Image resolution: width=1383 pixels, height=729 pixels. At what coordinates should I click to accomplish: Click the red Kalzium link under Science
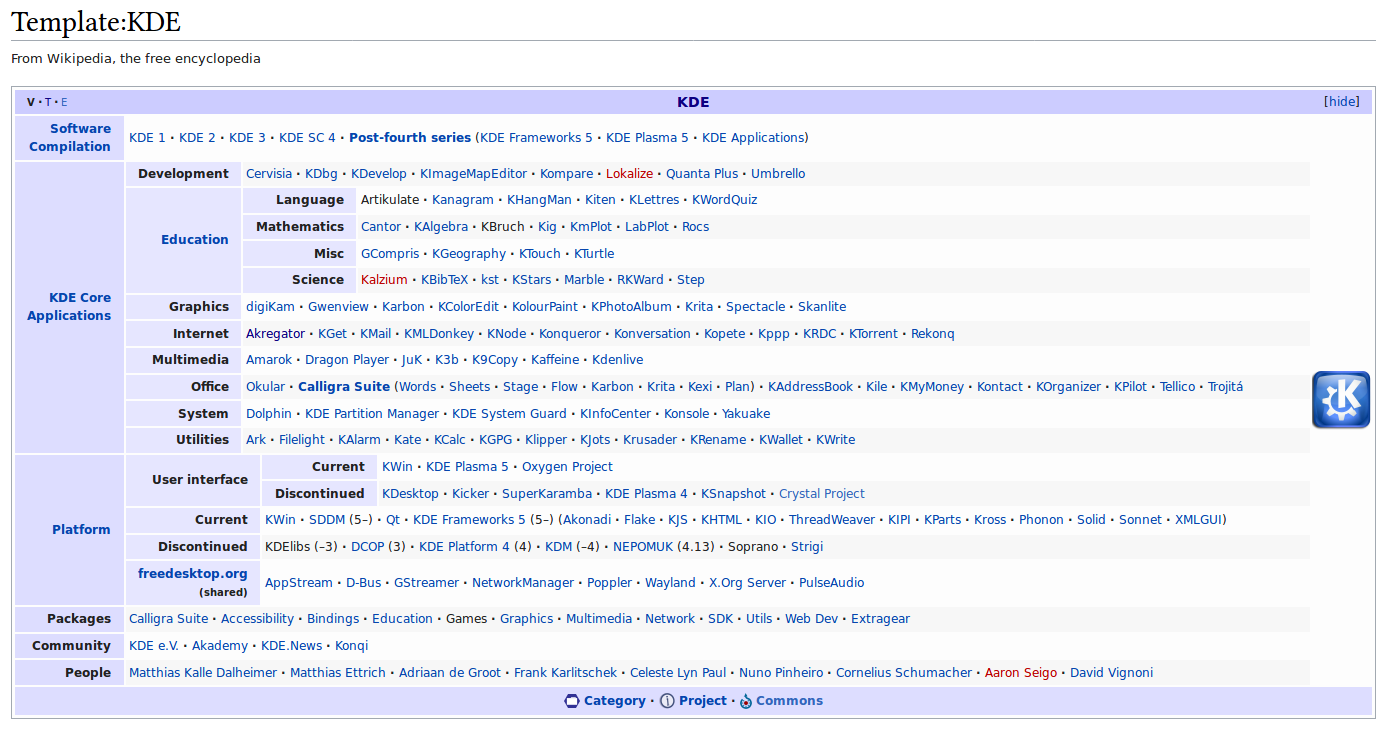coord(384,280)
